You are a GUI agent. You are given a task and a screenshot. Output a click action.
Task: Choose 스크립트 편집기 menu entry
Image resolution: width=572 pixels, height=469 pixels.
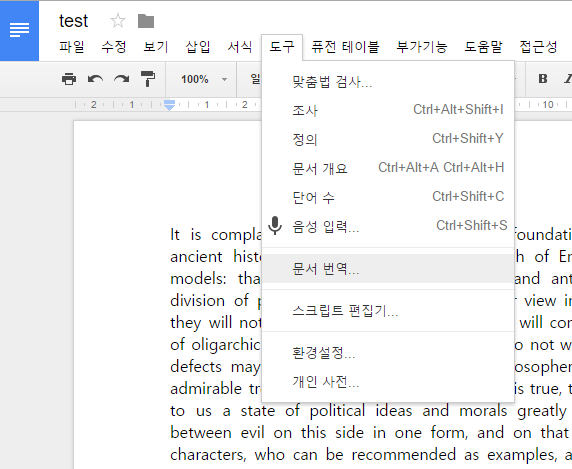coord(388,311)
